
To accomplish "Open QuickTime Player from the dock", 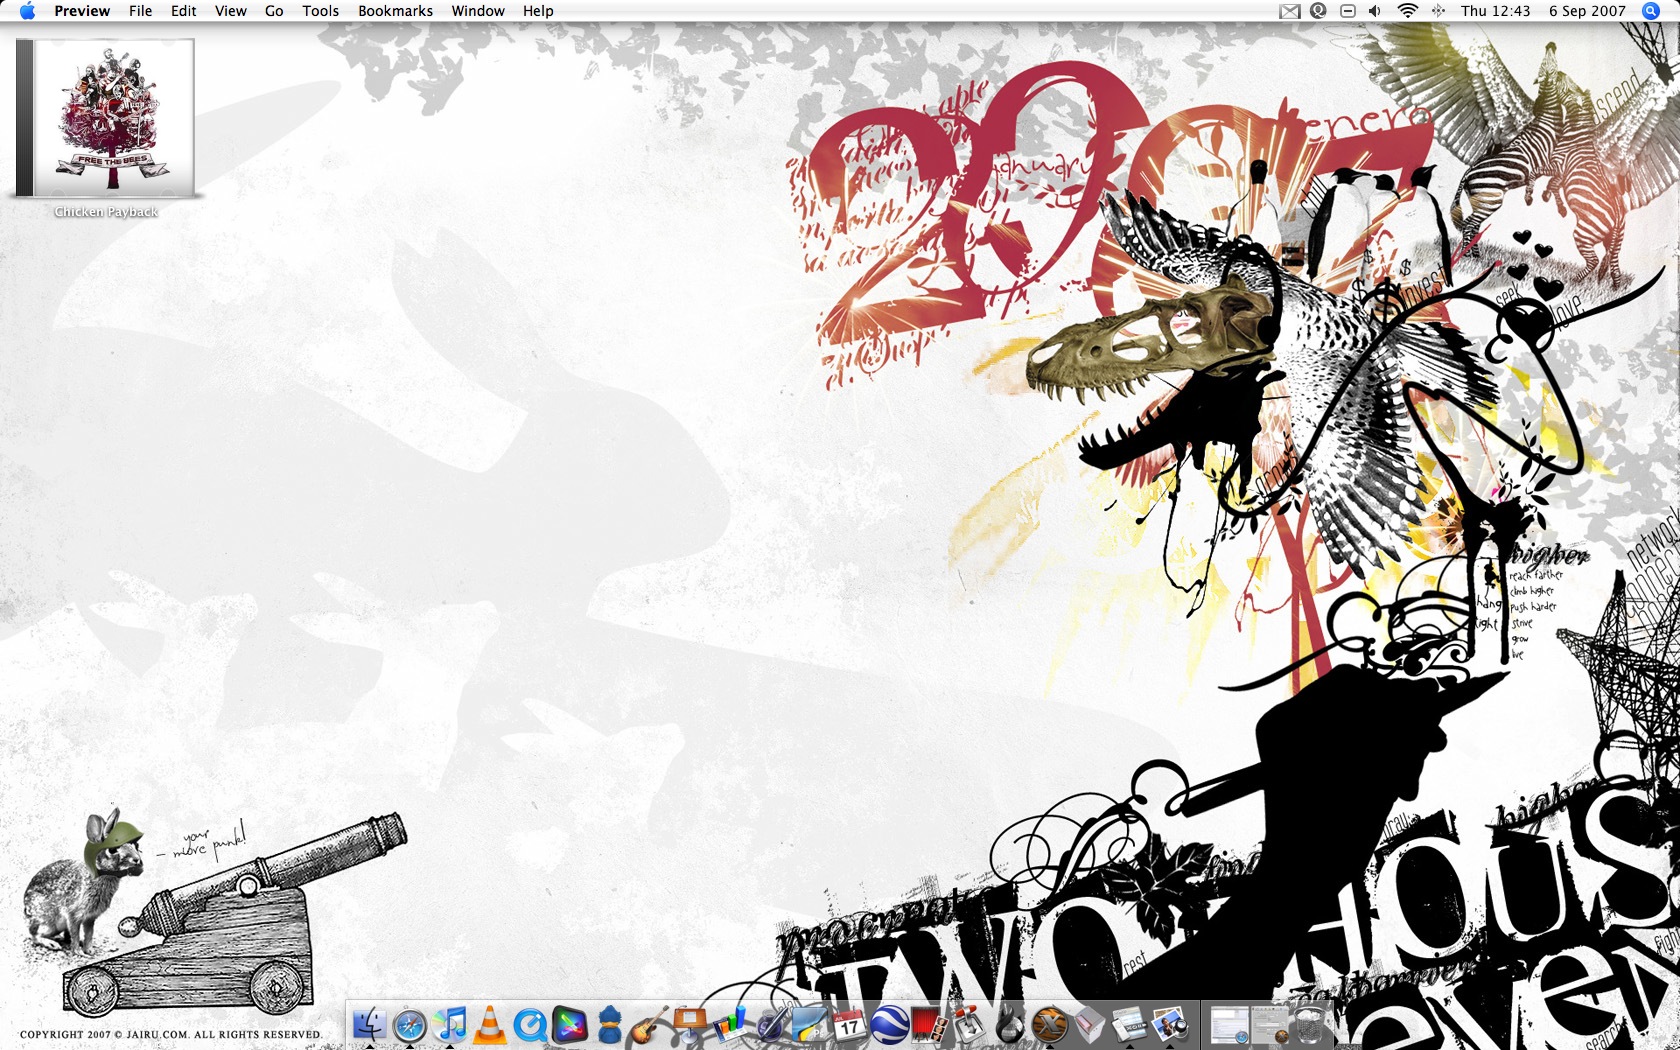I will (x=530, y=1025).
